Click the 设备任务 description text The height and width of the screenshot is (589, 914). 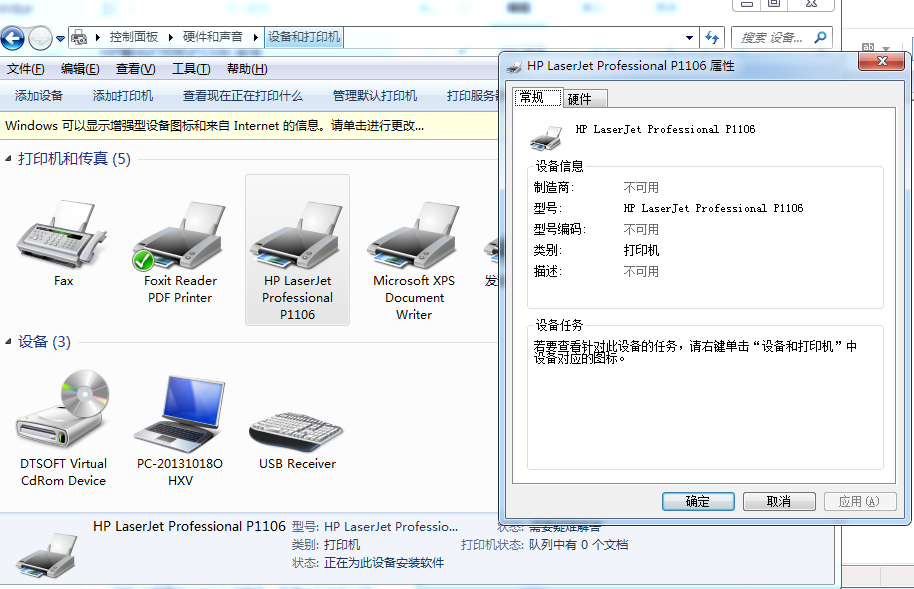point(695,352)
